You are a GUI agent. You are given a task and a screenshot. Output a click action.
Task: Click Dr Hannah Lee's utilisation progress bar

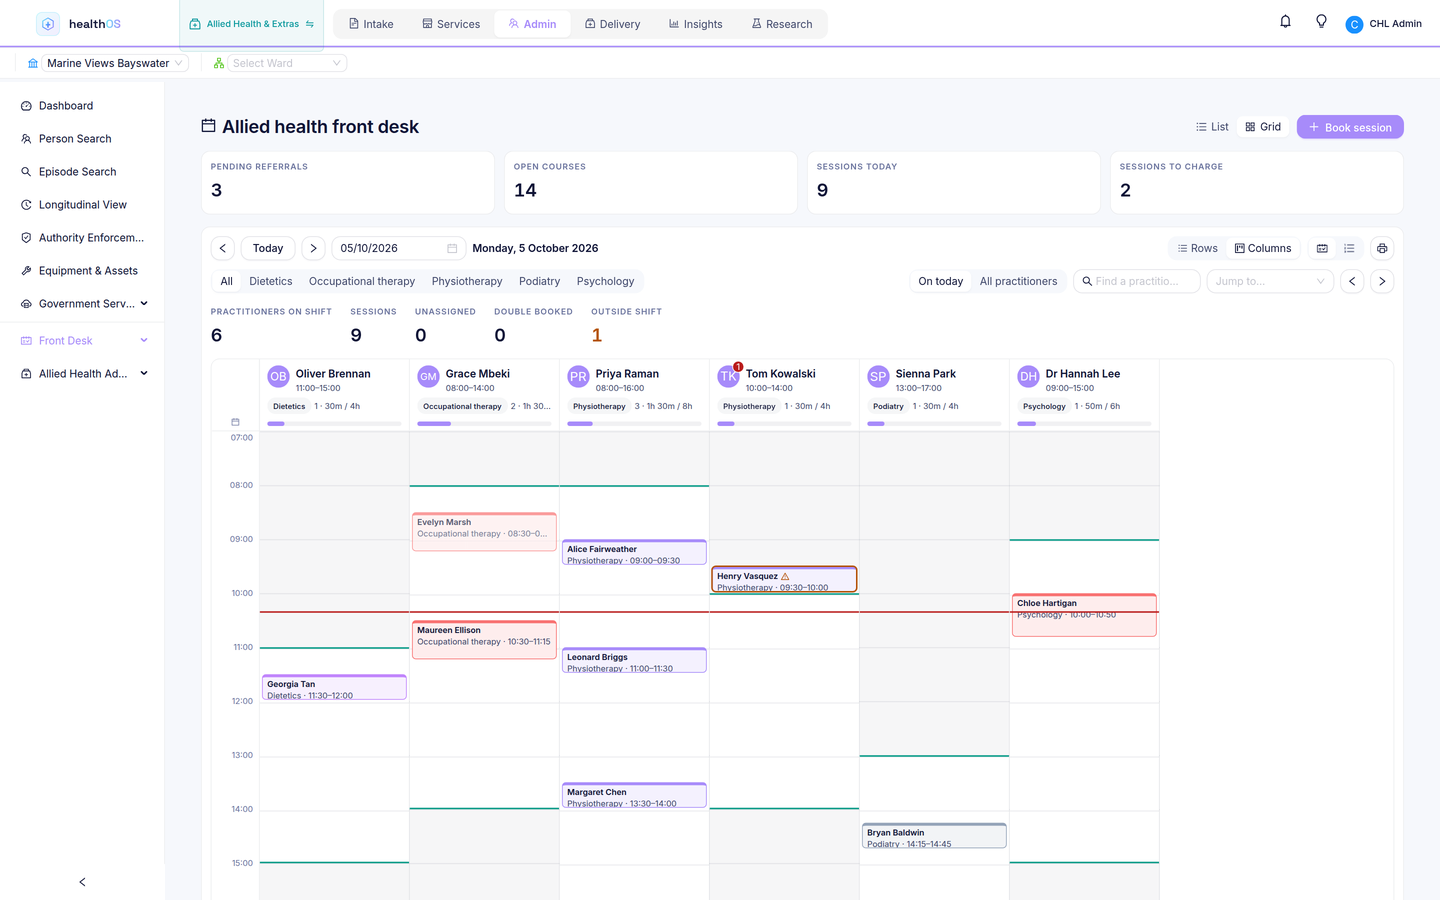tap(1084, 424)
